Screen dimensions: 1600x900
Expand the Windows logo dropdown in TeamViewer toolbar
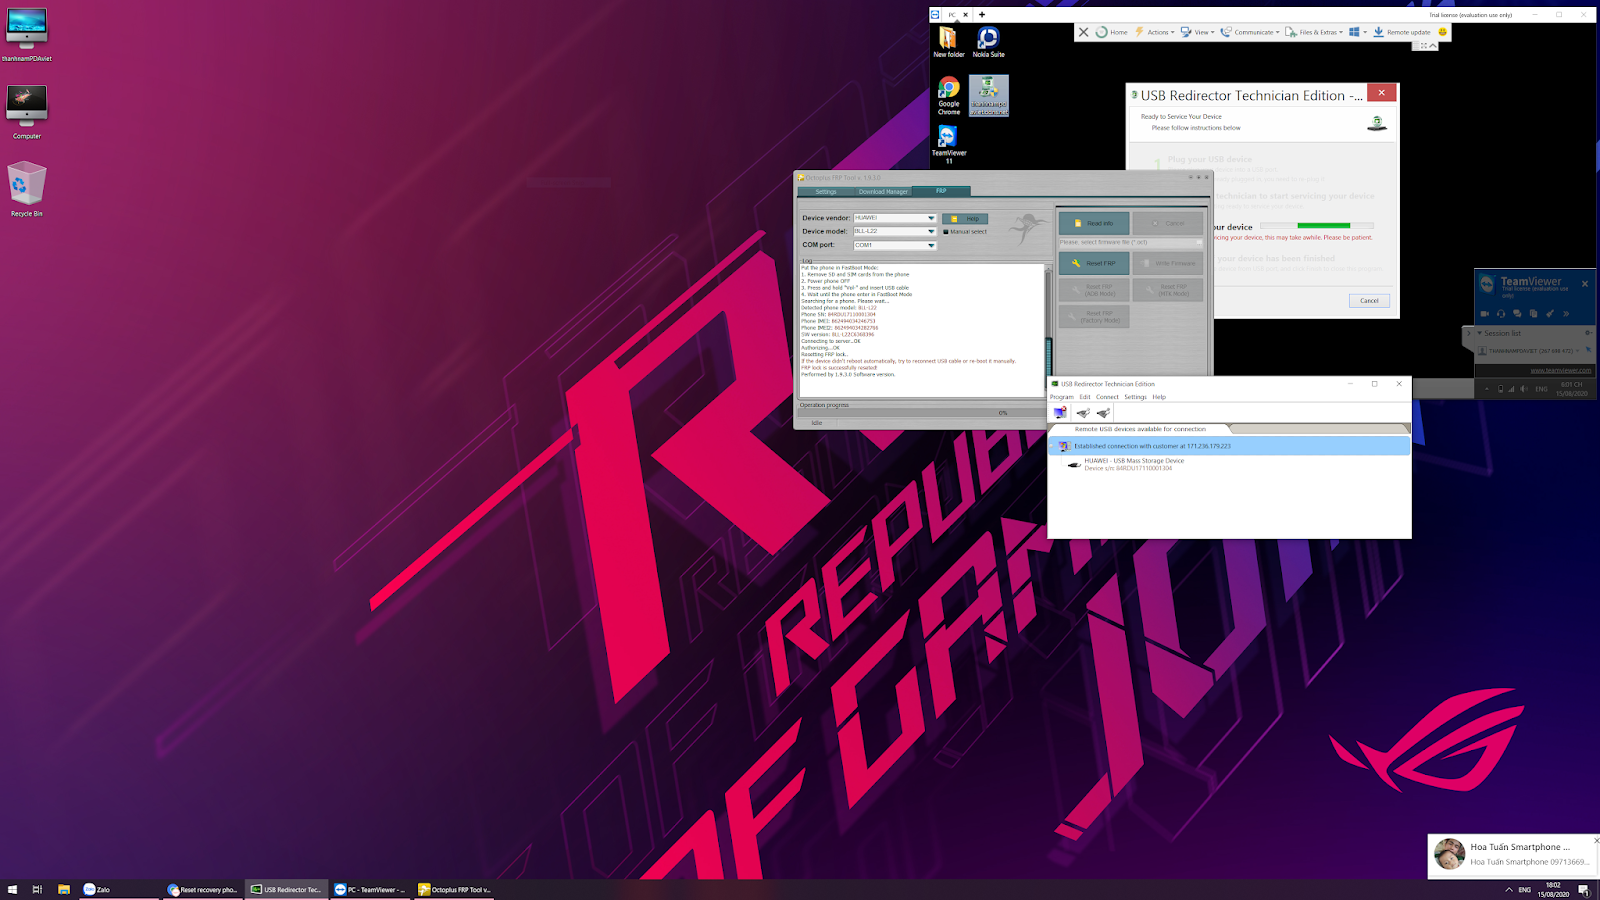(1358, 32)
